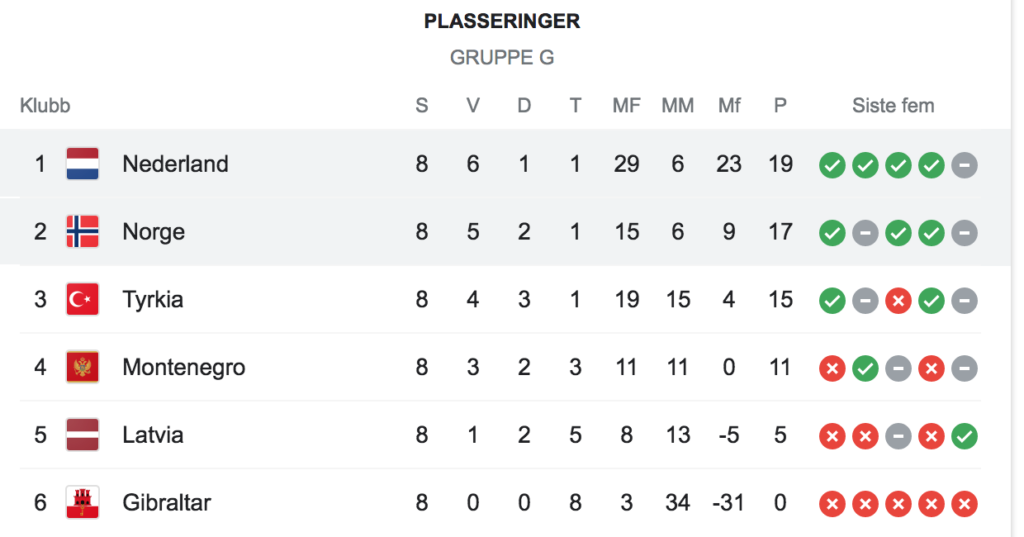The height and width of the screenshot is (537, 1024).
Task: Click the Klubb column header
Action: coord(45,106)
